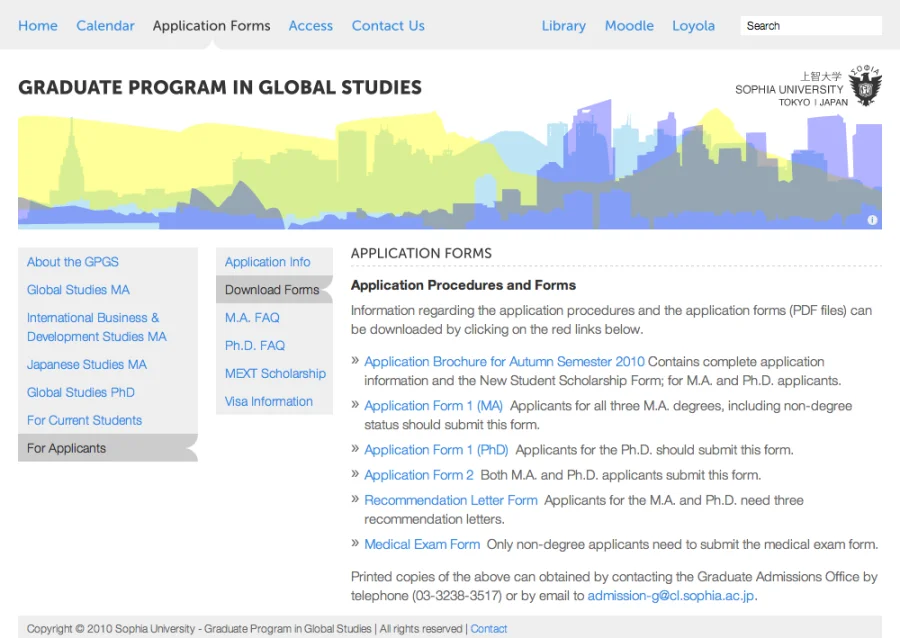
Task: Switch to the Application Info submenu tab
Action: pos(267,262)
